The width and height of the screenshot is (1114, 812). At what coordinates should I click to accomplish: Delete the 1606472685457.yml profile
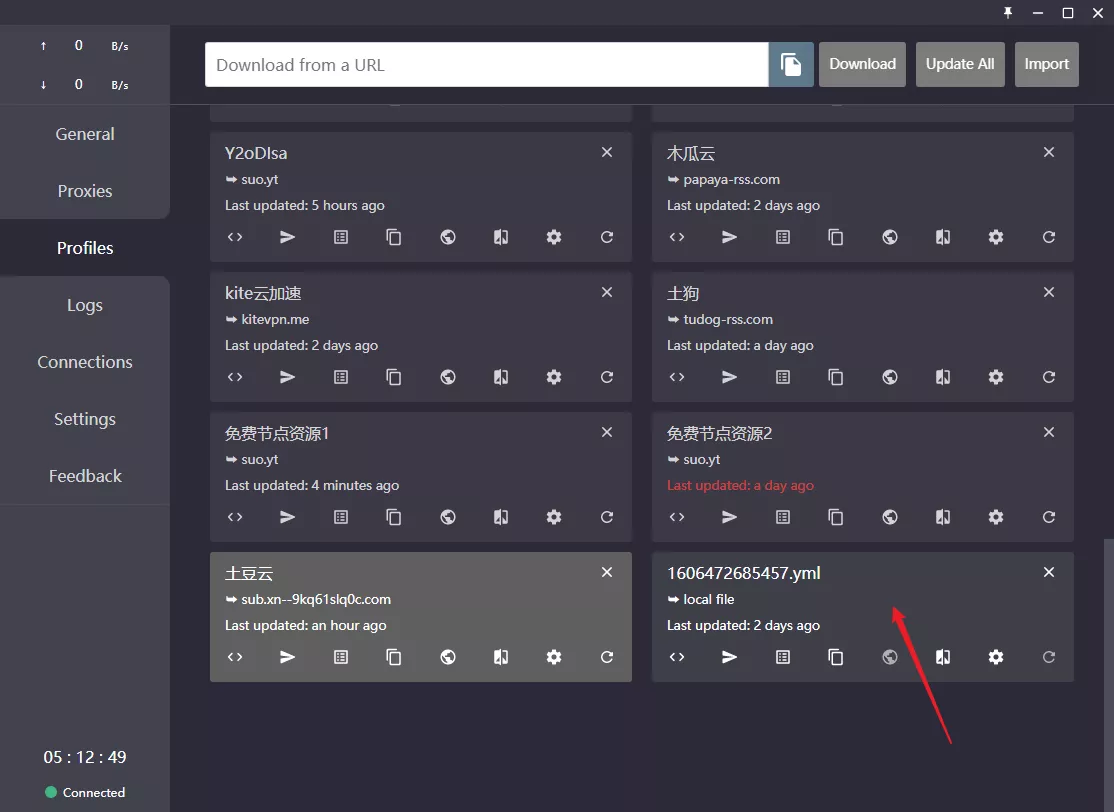1049,572
